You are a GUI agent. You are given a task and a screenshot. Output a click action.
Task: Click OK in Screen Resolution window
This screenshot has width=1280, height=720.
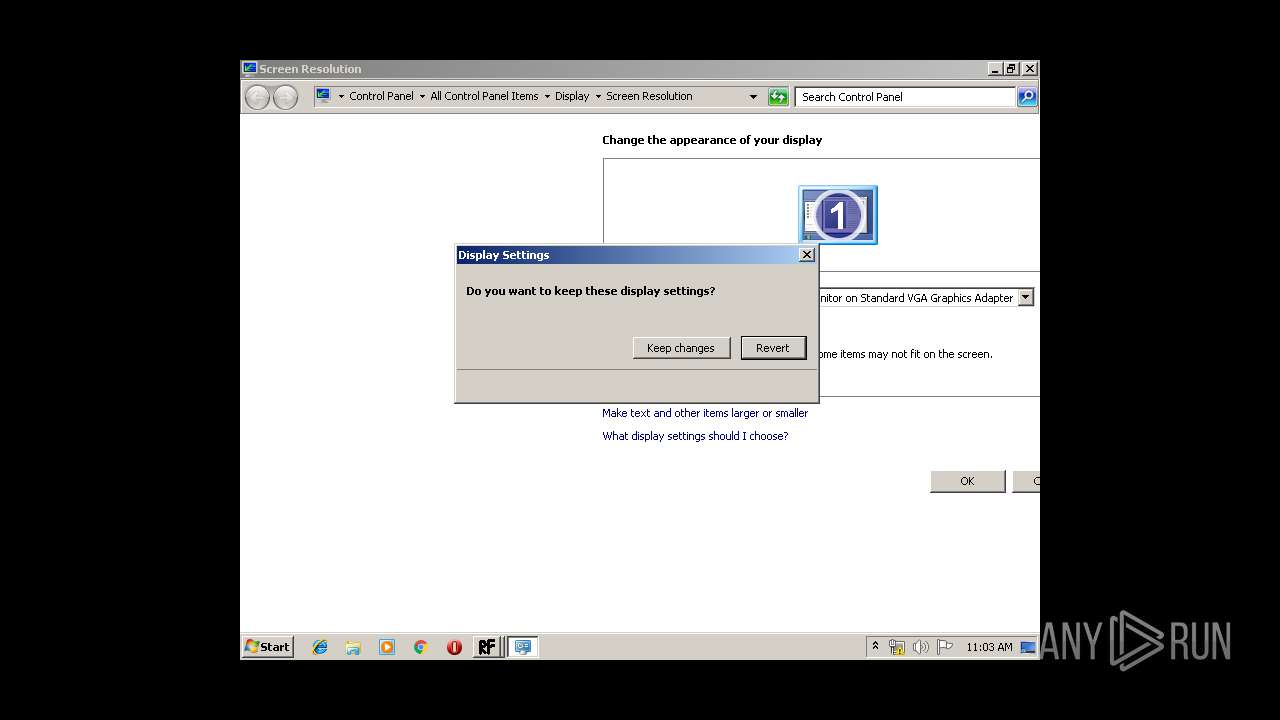967,481
